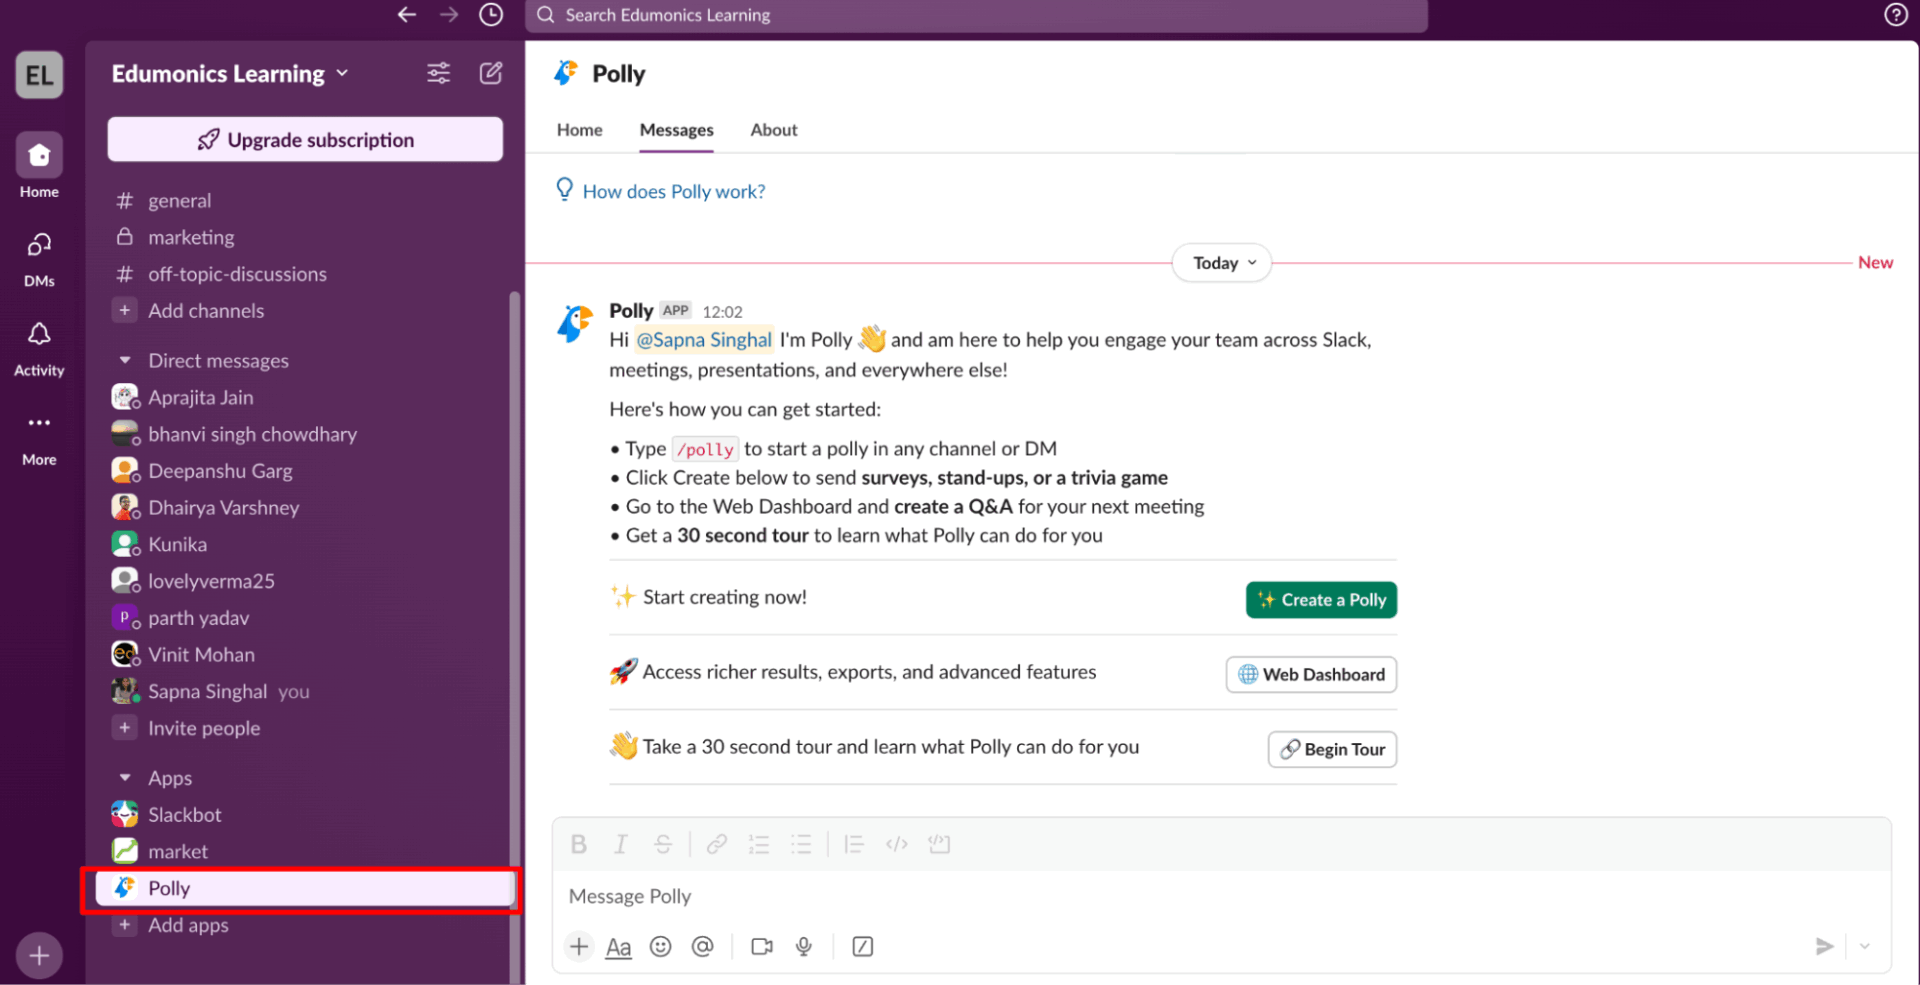The width and height of the screenshot is (1920, 985).
Task: Click the Upgrade subscription button
Action: pyautogui.click(x=305, y=139)
